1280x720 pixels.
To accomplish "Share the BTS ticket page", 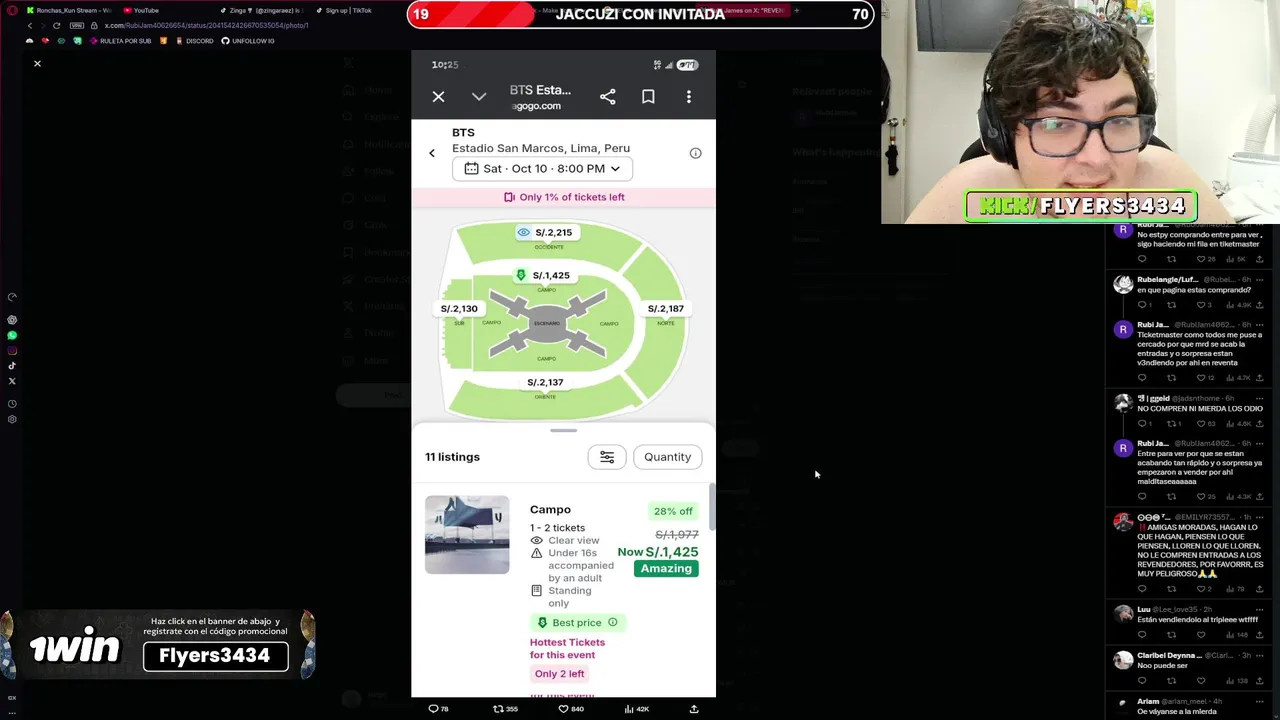I will coord(607,97).
